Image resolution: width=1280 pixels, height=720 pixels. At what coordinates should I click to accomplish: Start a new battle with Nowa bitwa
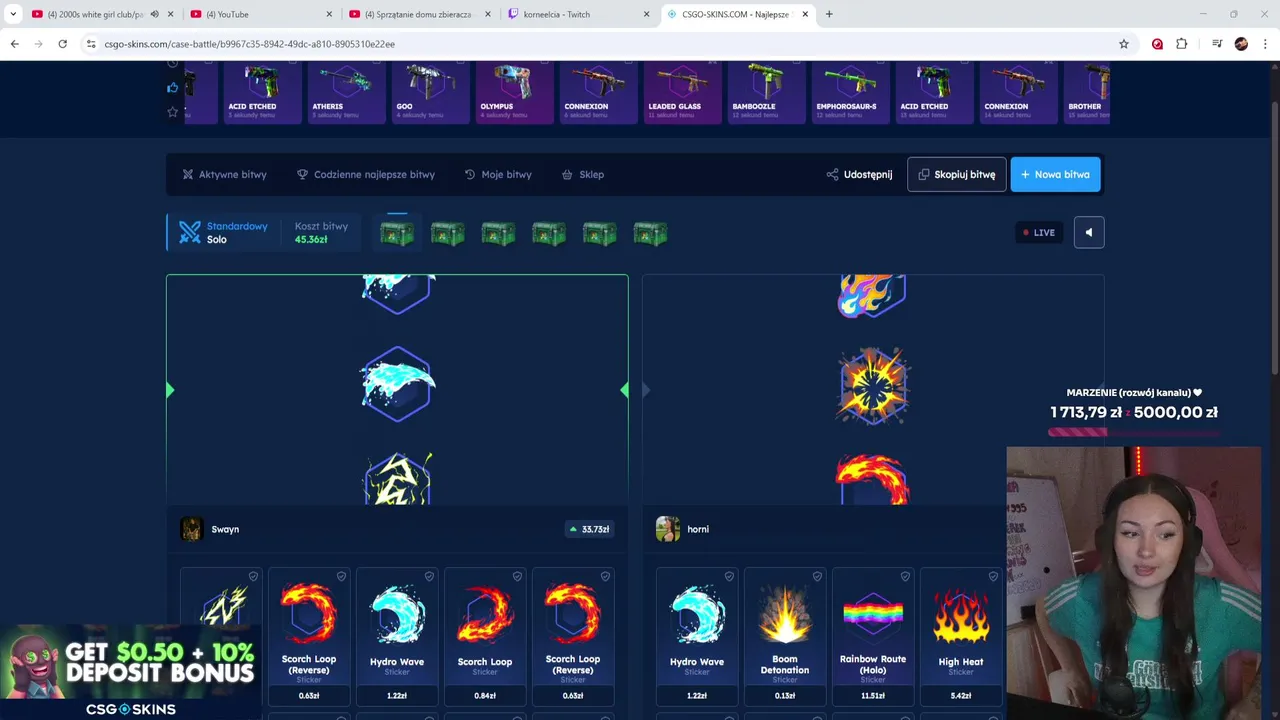coord(1055,174)
